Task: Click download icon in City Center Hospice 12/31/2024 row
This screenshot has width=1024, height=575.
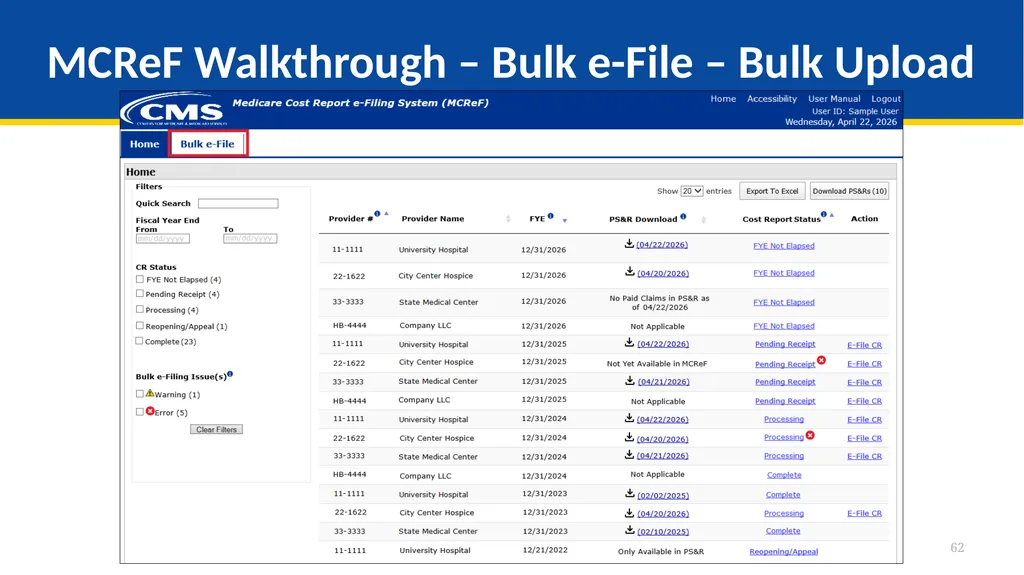Action: 629,437
